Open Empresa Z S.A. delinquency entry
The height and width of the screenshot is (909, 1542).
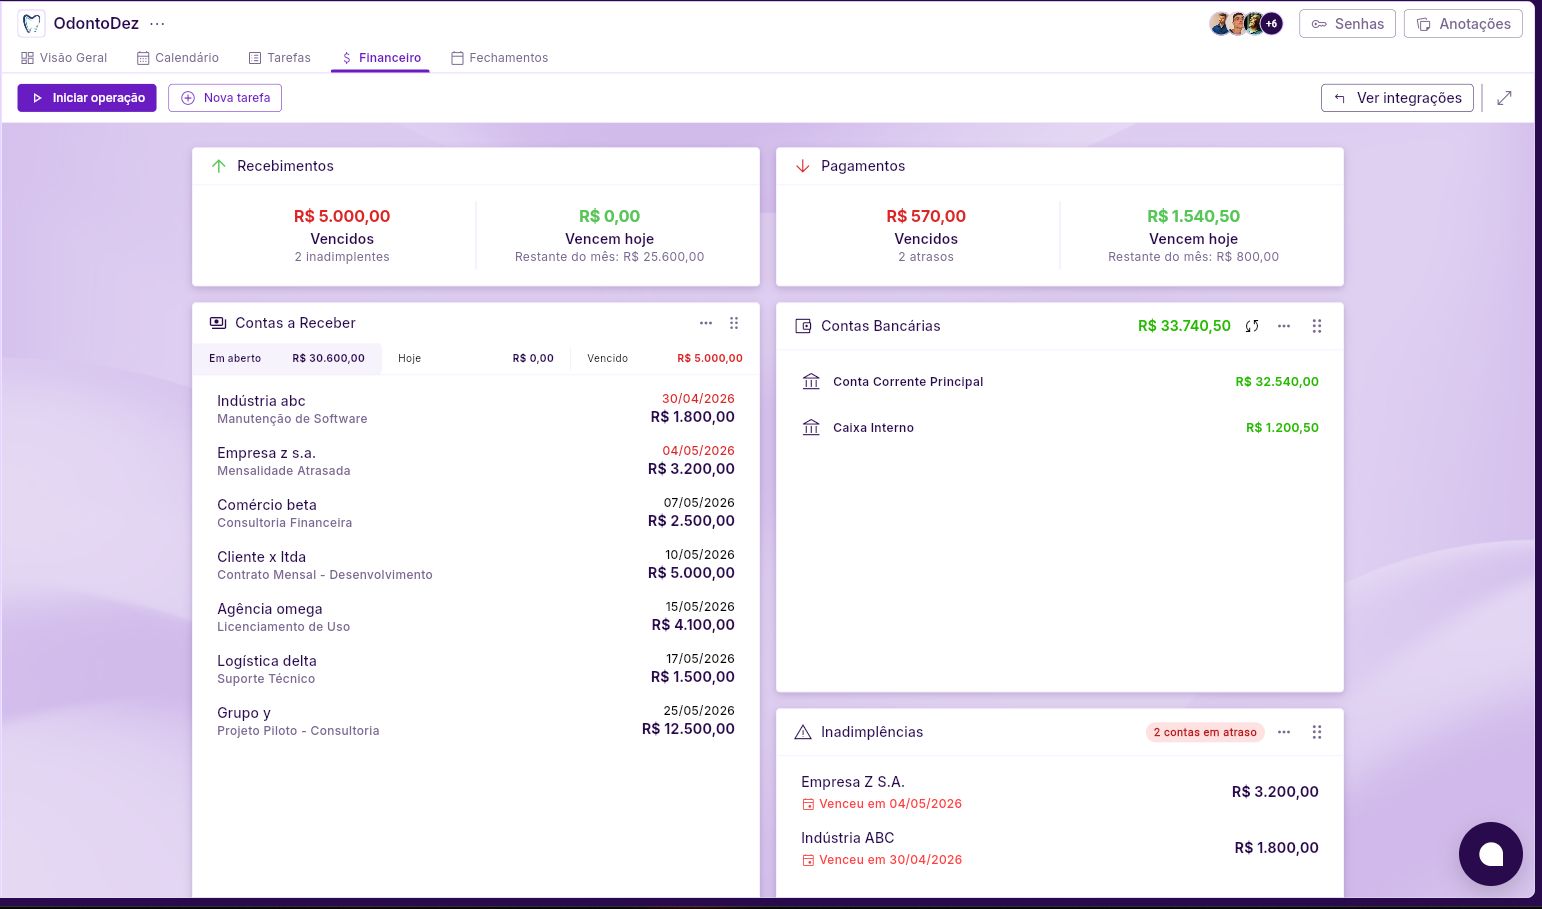(1060, 792)
